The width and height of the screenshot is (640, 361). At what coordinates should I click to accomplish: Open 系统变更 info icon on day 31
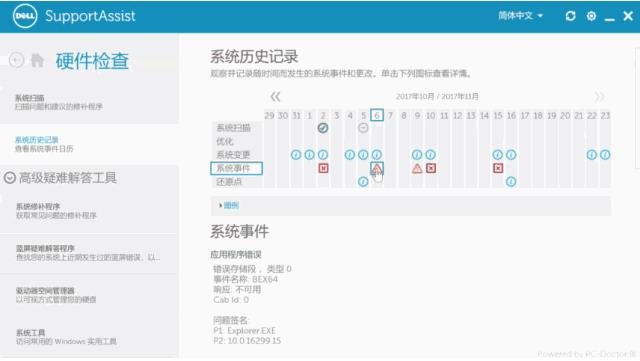[296, 155]
